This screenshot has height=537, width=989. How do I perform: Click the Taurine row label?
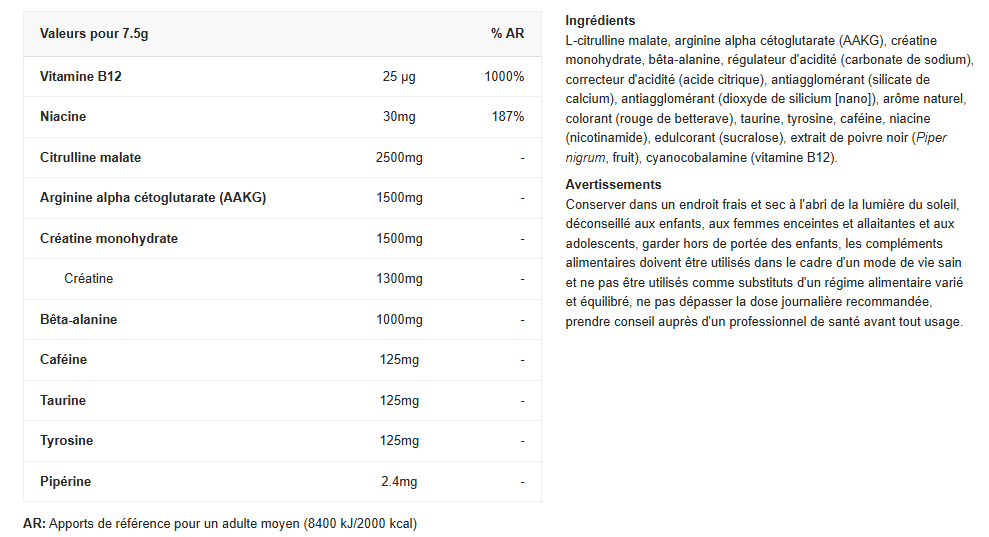click(63, 401)
